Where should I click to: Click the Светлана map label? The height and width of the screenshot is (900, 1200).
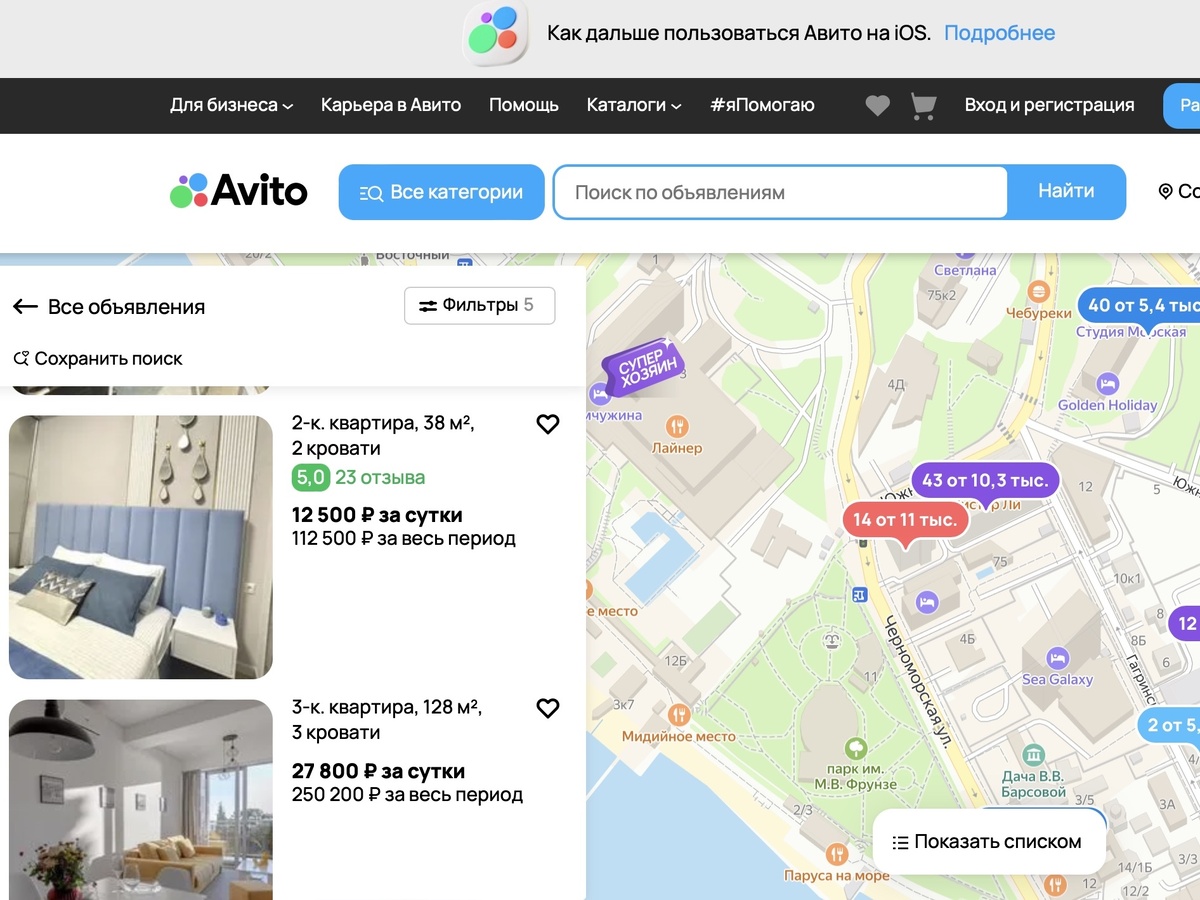965,270
